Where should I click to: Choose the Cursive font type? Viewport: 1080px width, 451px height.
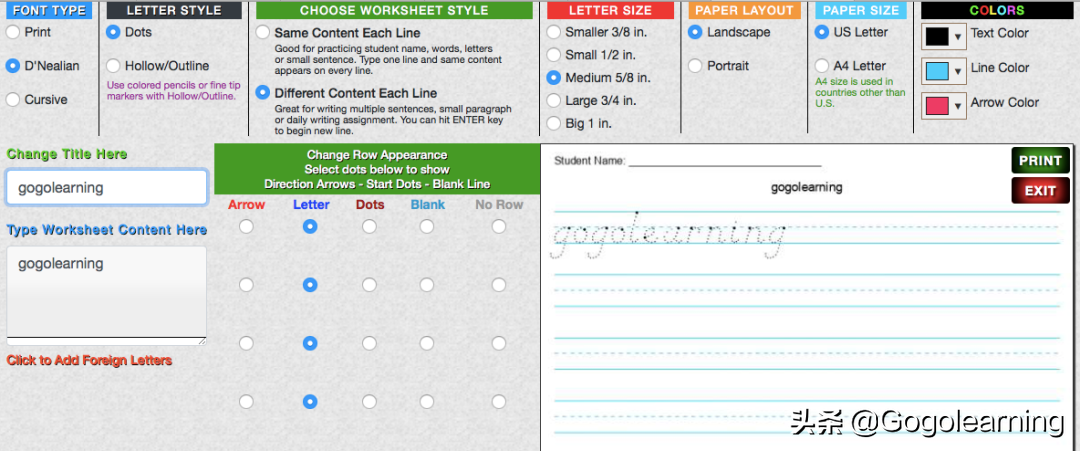[x=13, y=100]
